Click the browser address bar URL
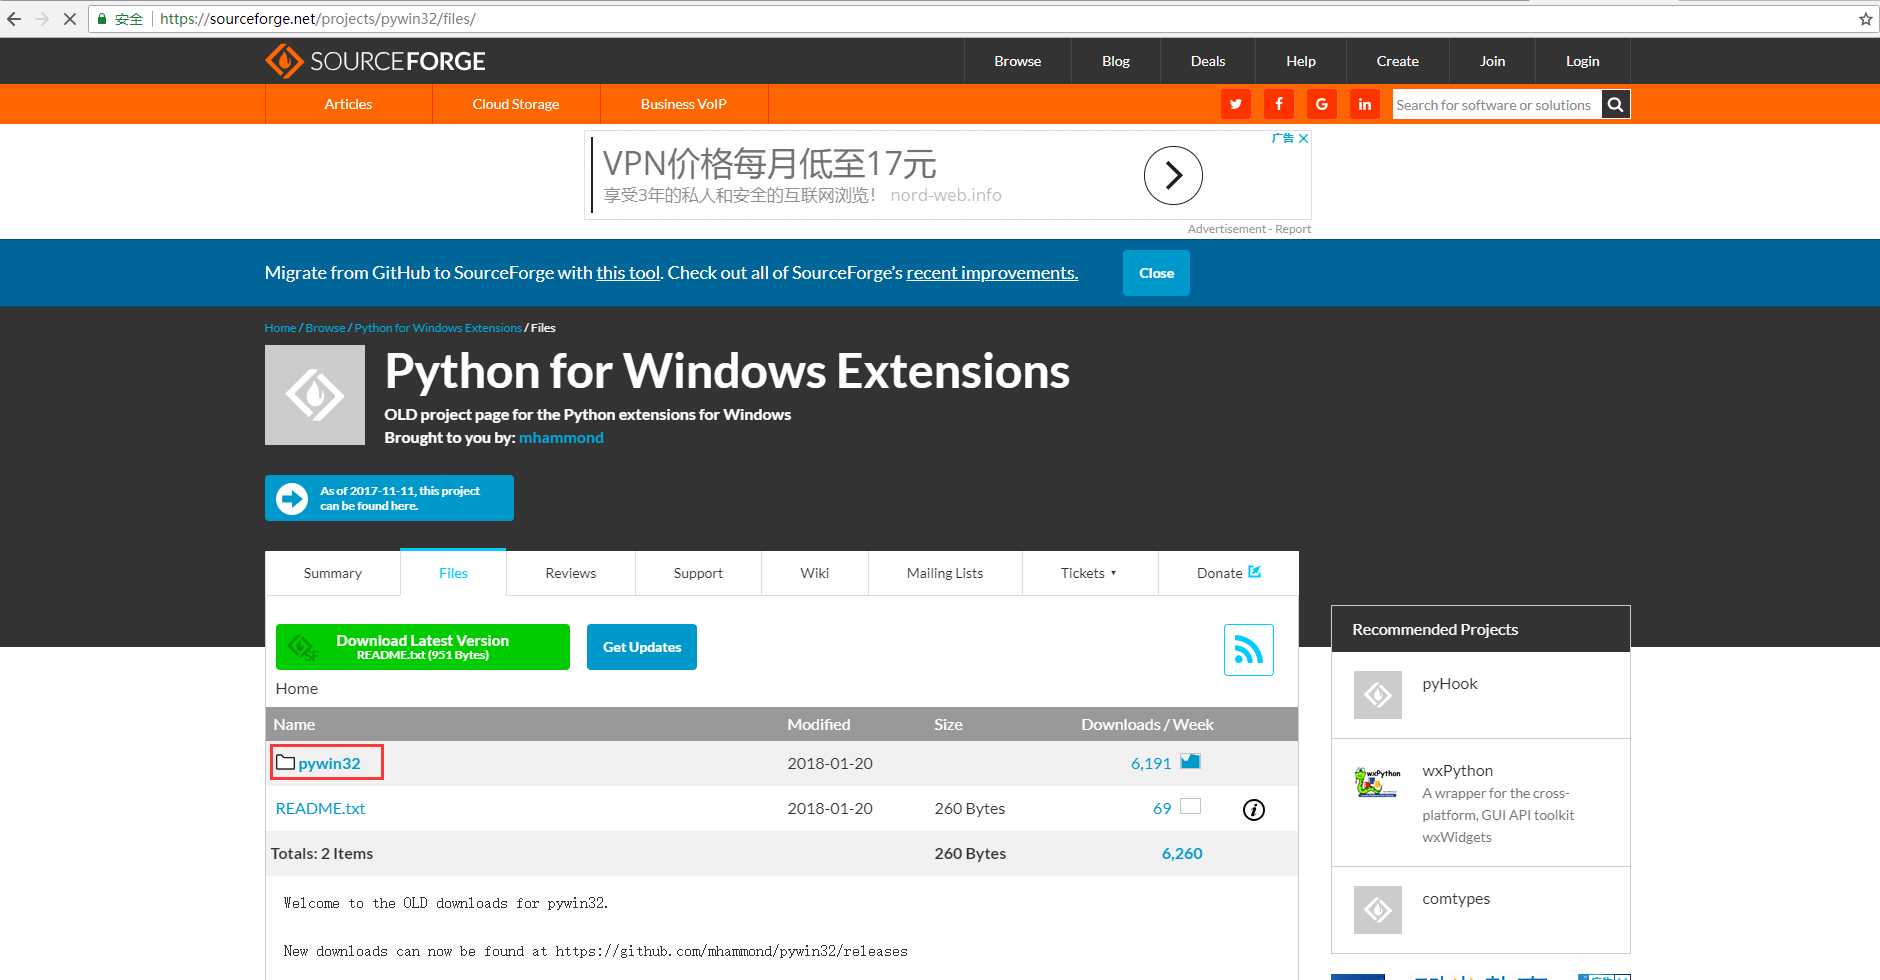Screen dimensions: 1880x980 (x=318, y=19)
